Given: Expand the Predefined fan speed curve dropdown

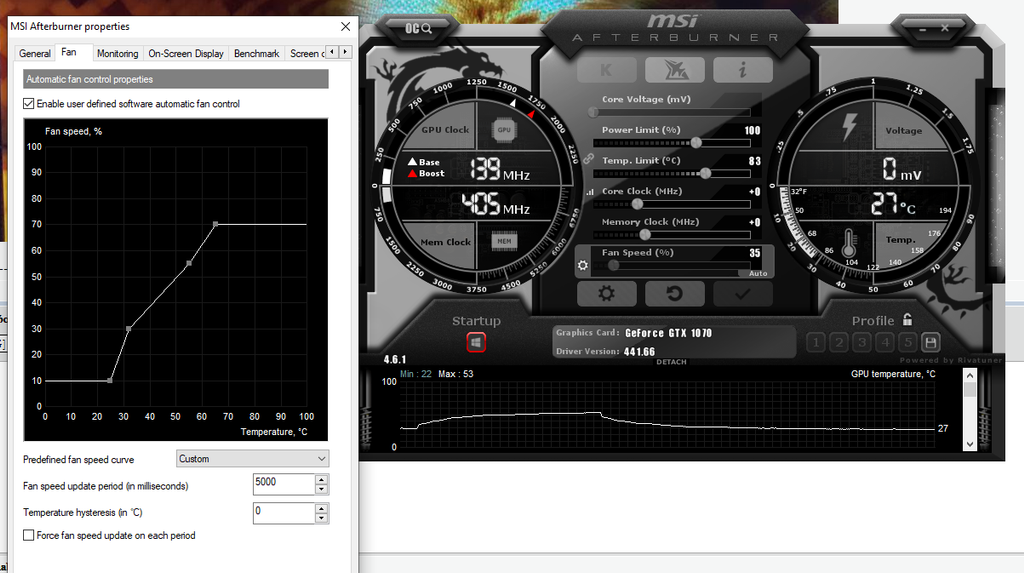Looking at the screenshot, I should pos(252,459).
